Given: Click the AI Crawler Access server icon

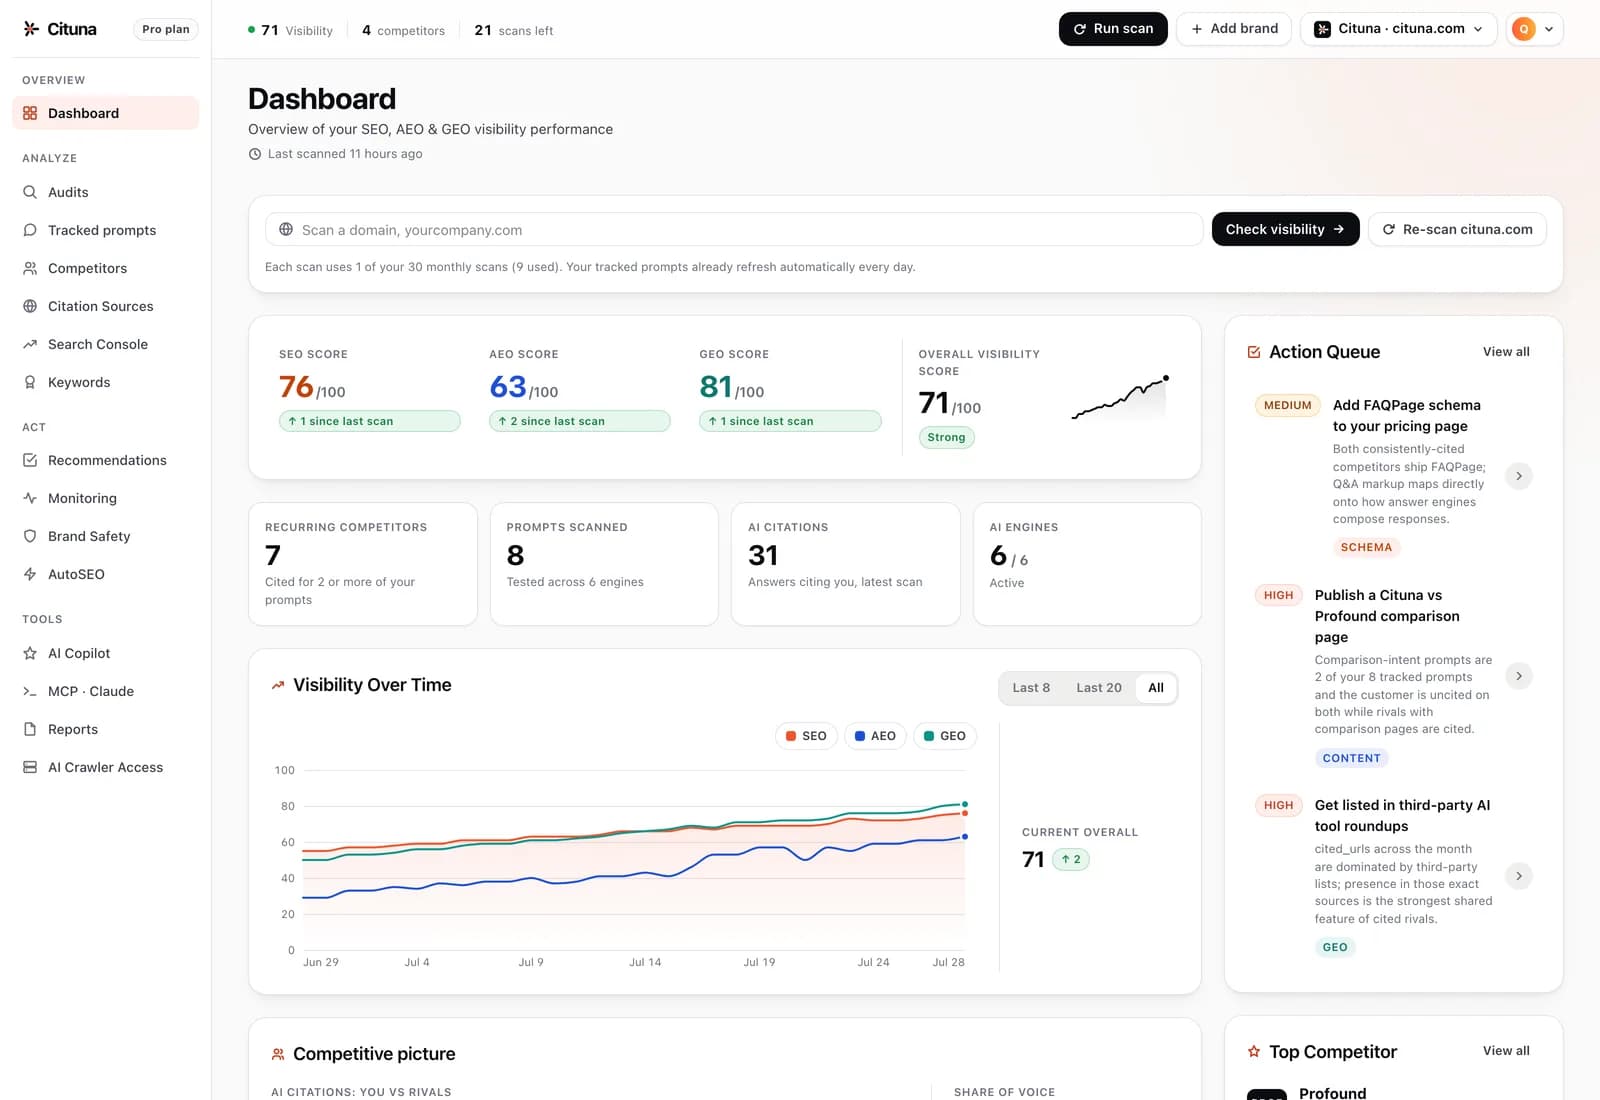Looking at the screenshot, I should click(30, 767).
